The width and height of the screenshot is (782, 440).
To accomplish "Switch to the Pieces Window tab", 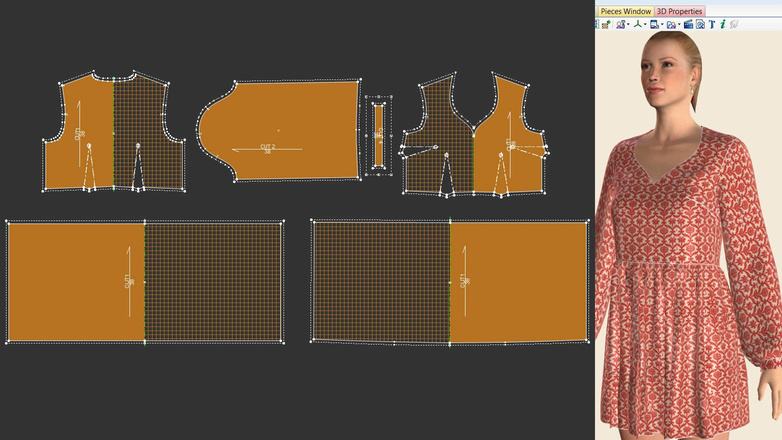I will coord(625,11).
